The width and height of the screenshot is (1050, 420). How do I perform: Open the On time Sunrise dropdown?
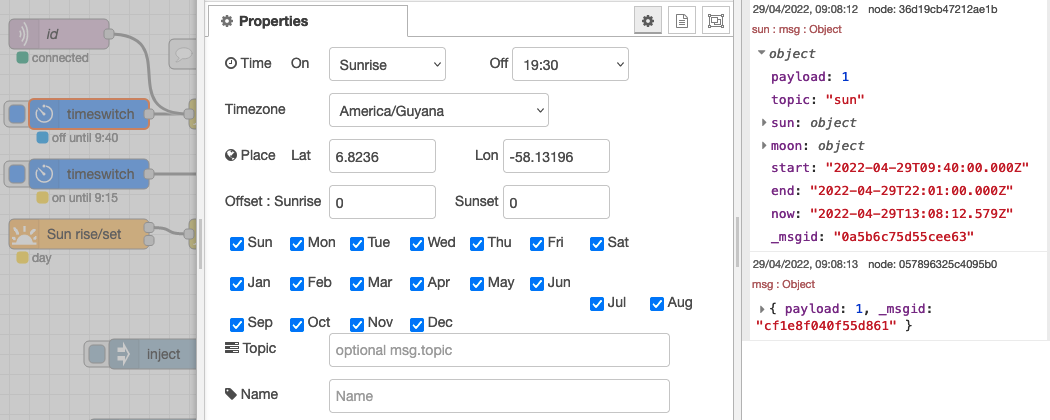coord(388,64)
